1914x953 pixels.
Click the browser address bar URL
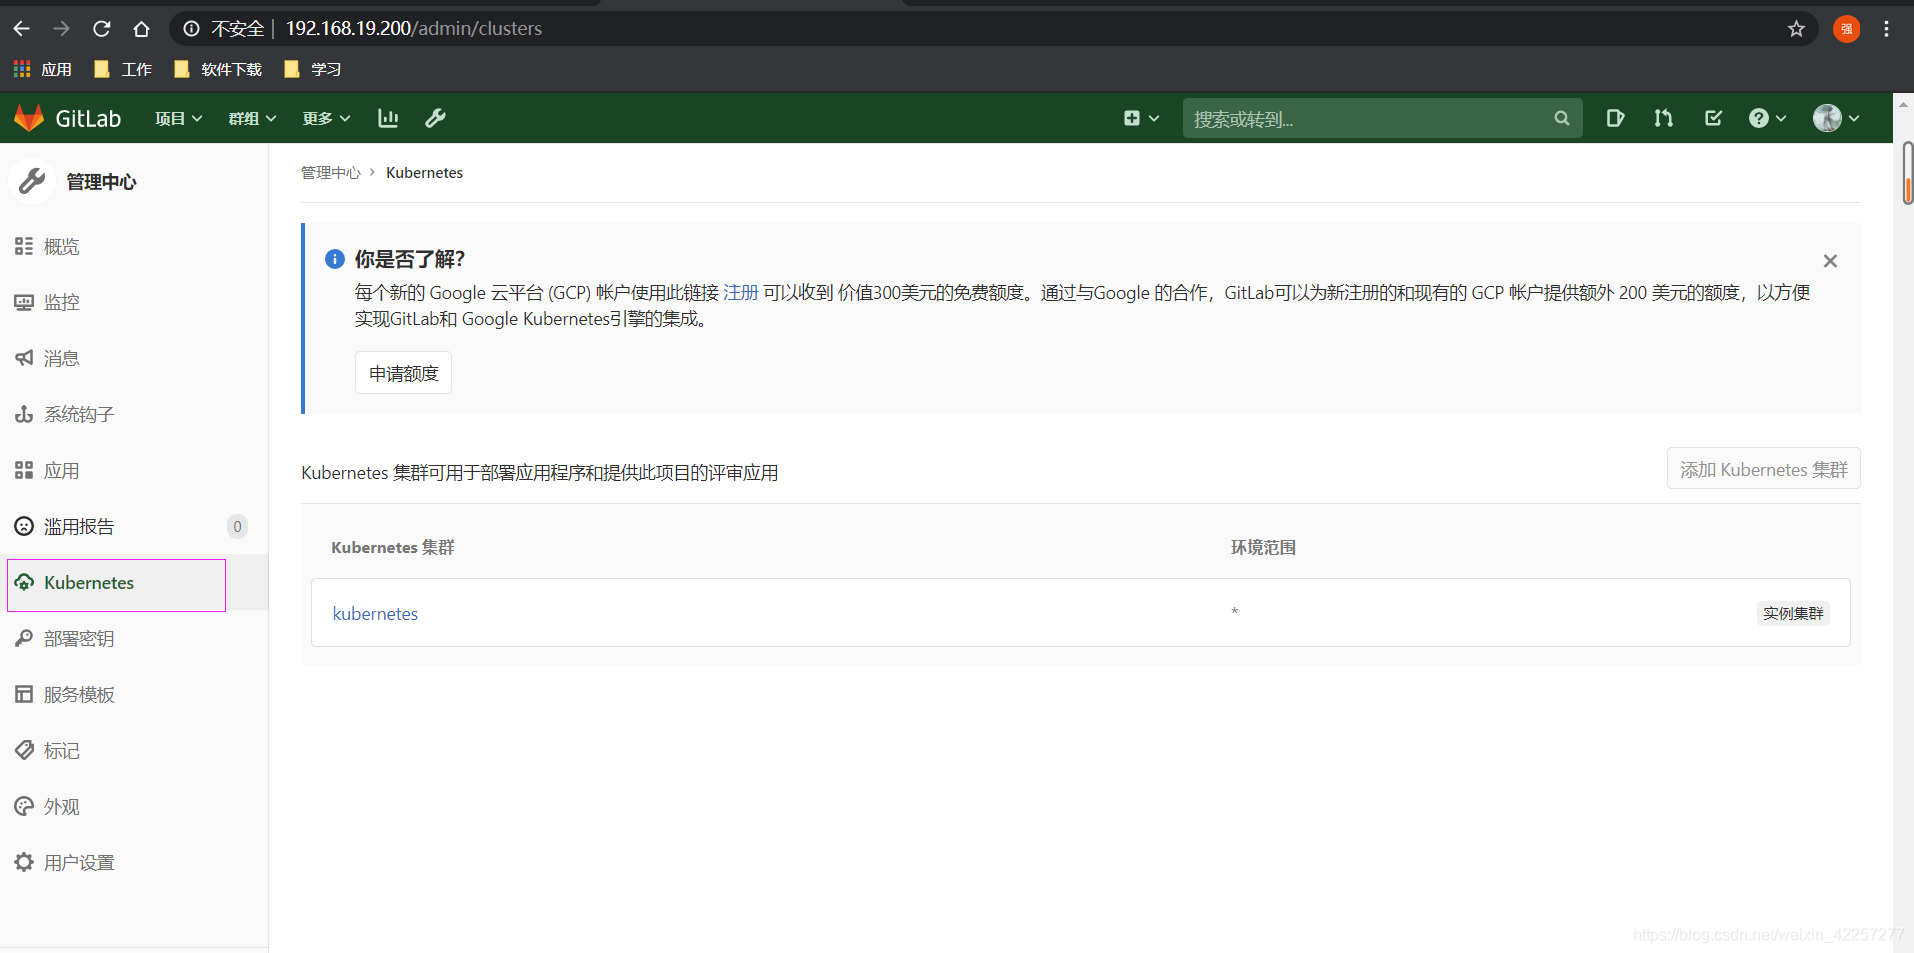click(x=414, y=28)
